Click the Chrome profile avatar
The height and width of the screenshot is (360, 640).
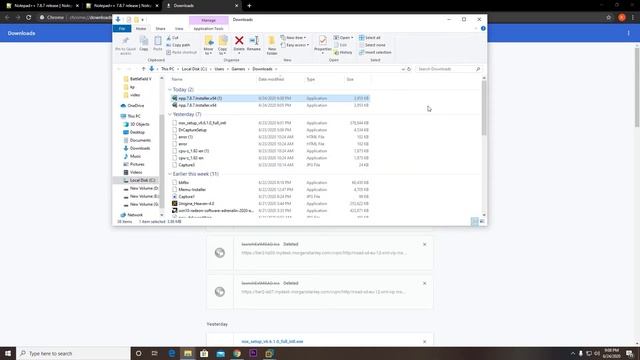(x=622, y=18)
